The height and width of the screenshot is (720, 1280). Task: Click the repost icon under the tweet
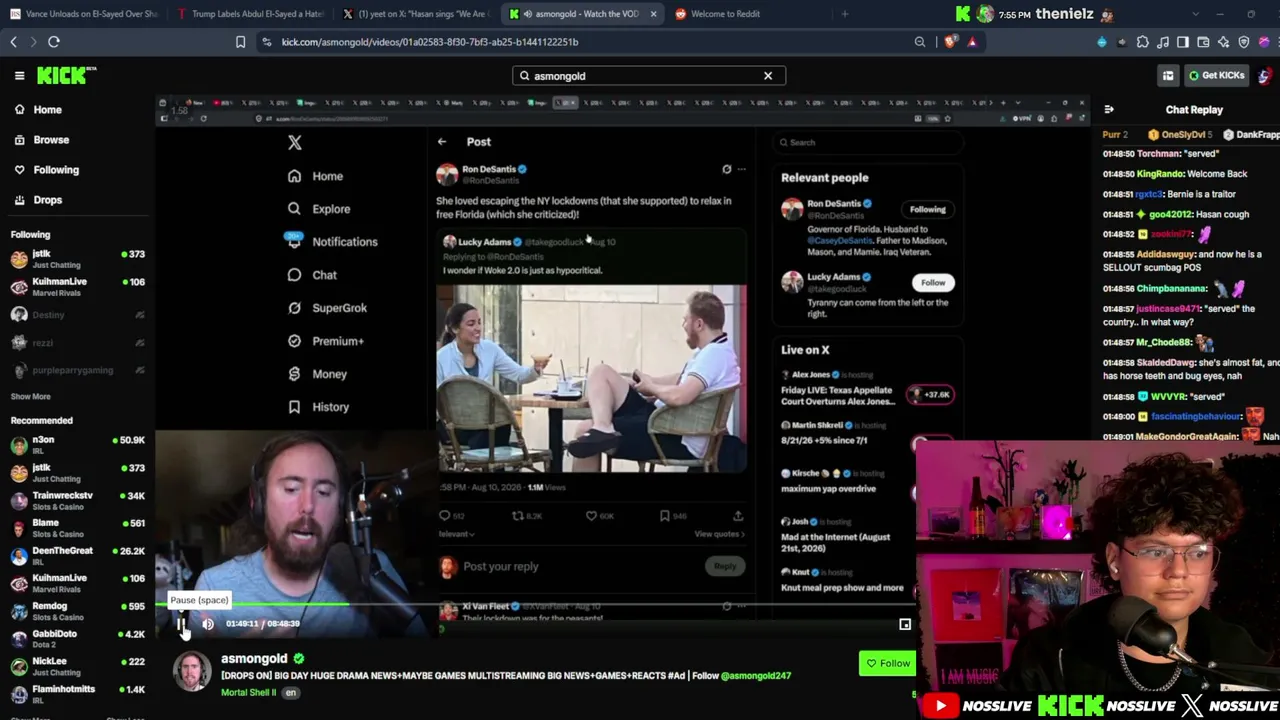(x=518, y=516)
